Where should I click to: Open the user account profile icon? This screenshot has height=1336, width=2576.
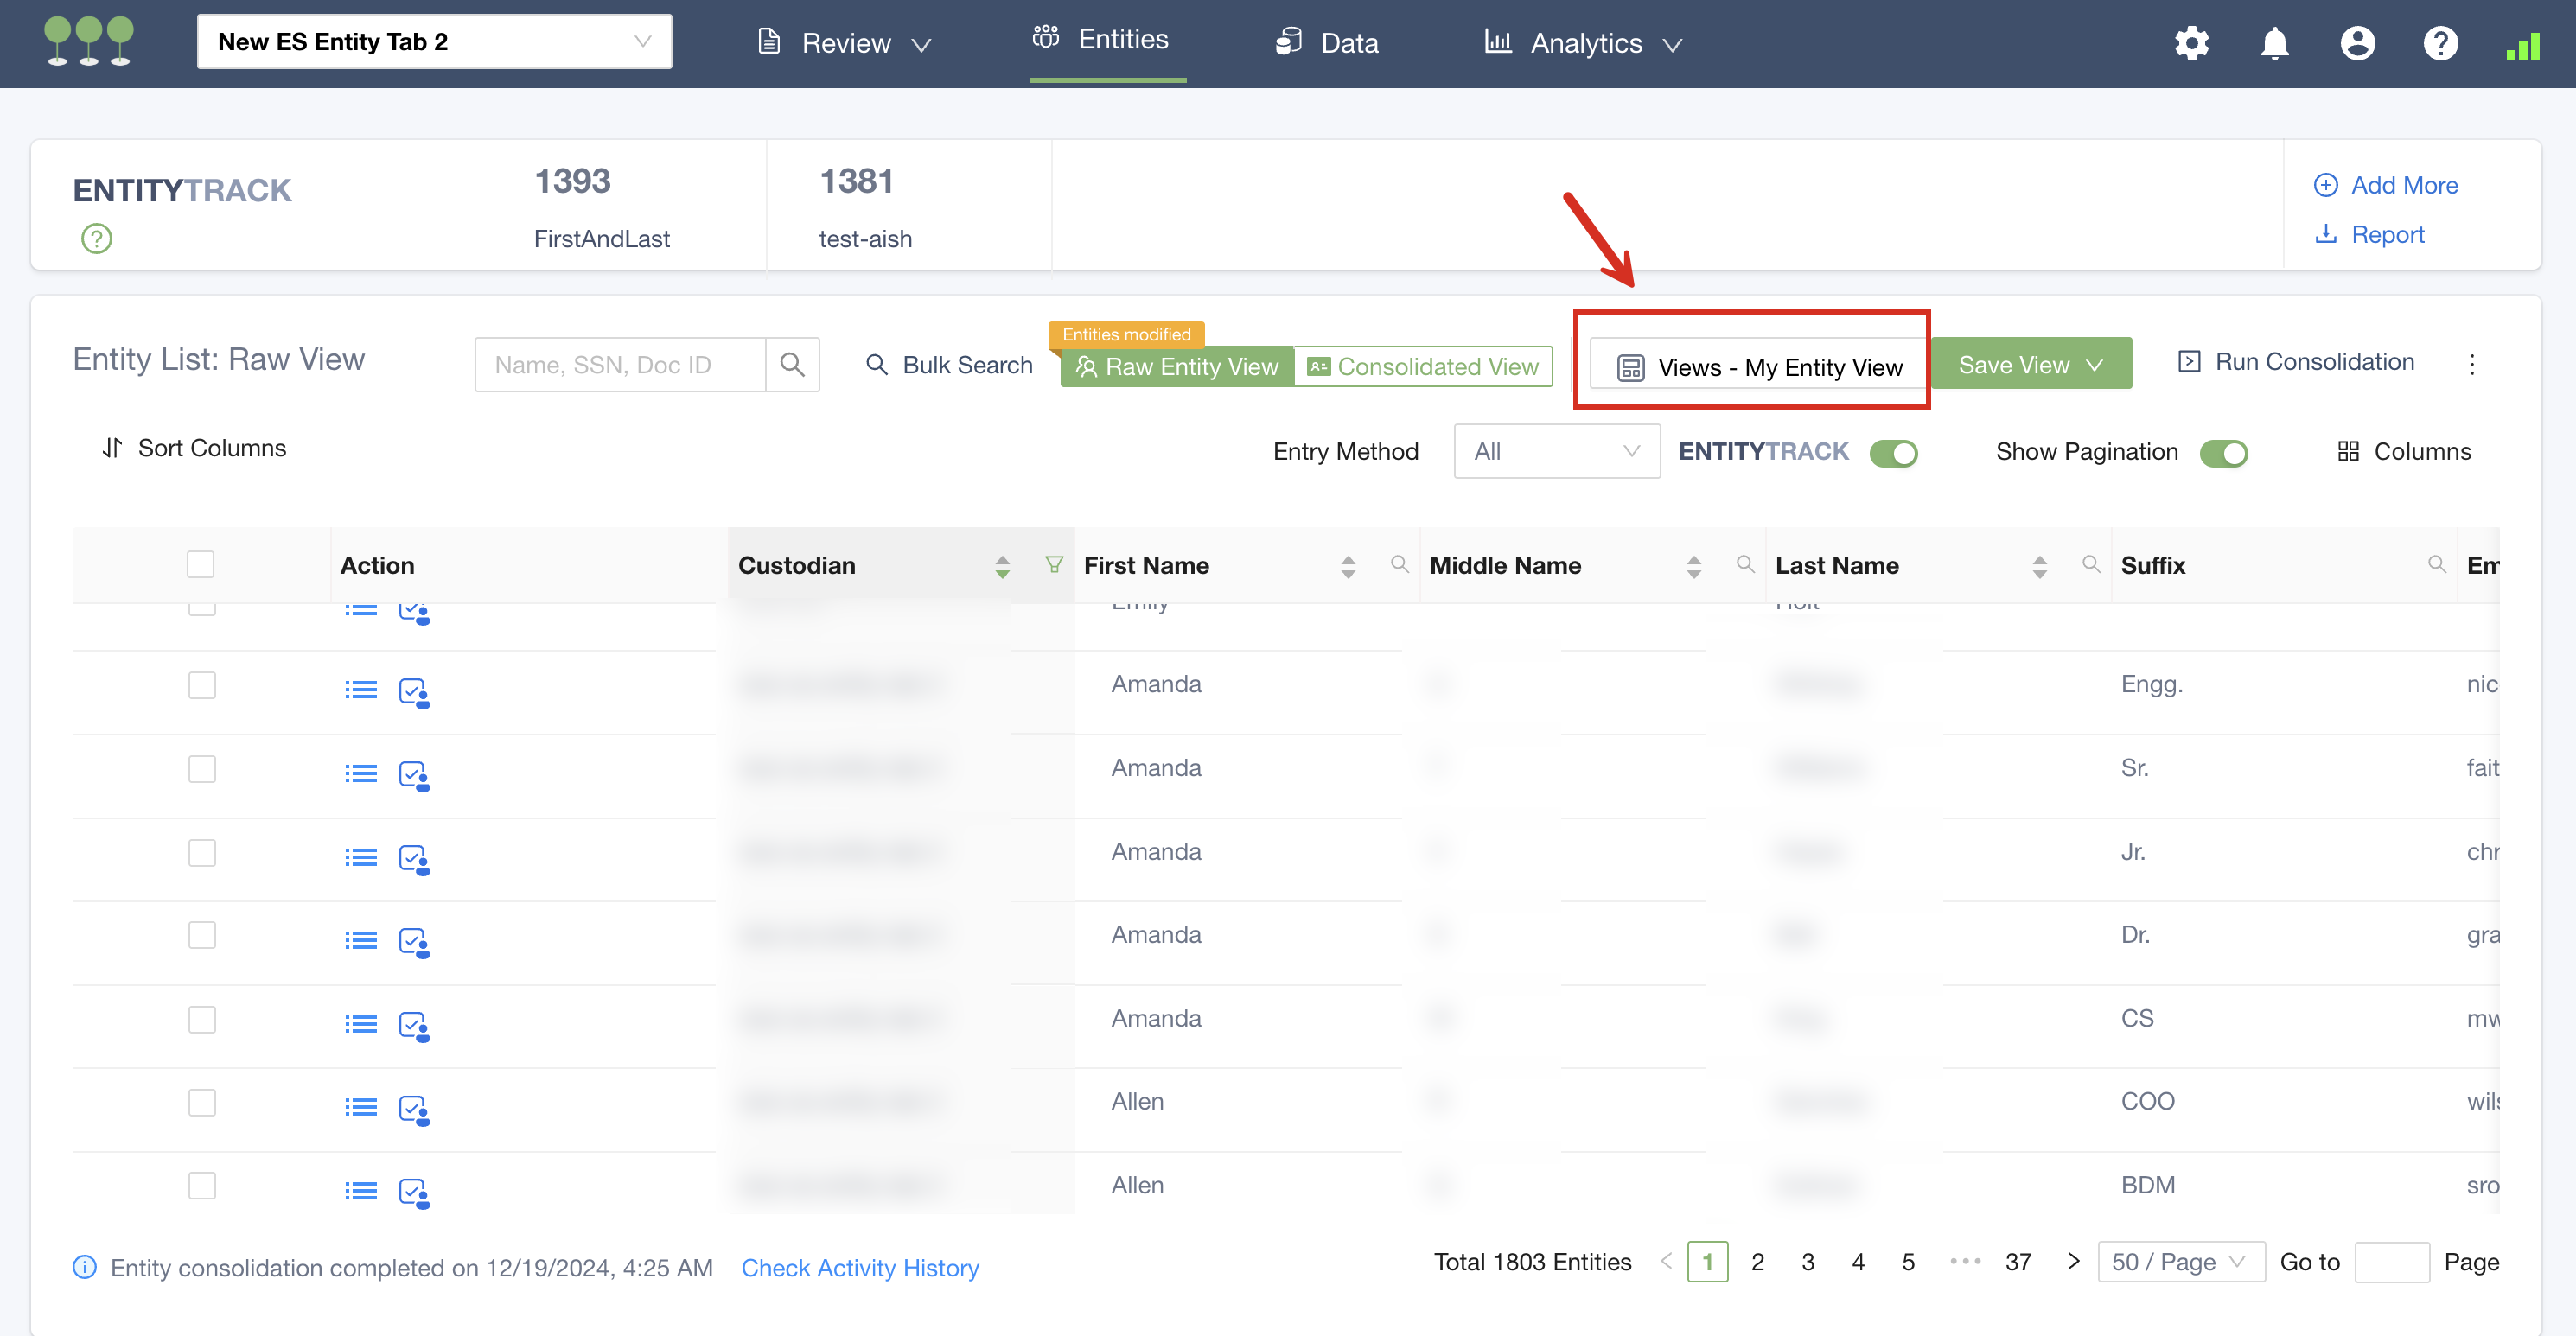(x=2357, y=43)
